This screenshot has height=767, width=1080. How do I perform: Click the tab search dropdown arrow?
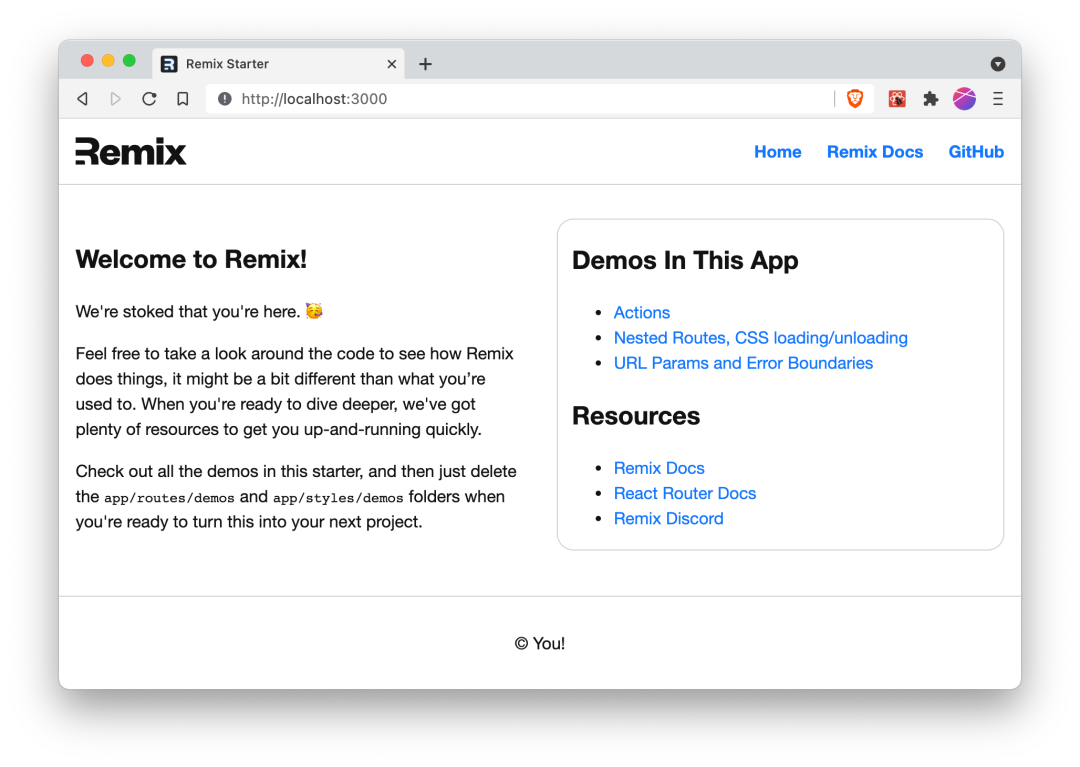click(x=997, y=64)
